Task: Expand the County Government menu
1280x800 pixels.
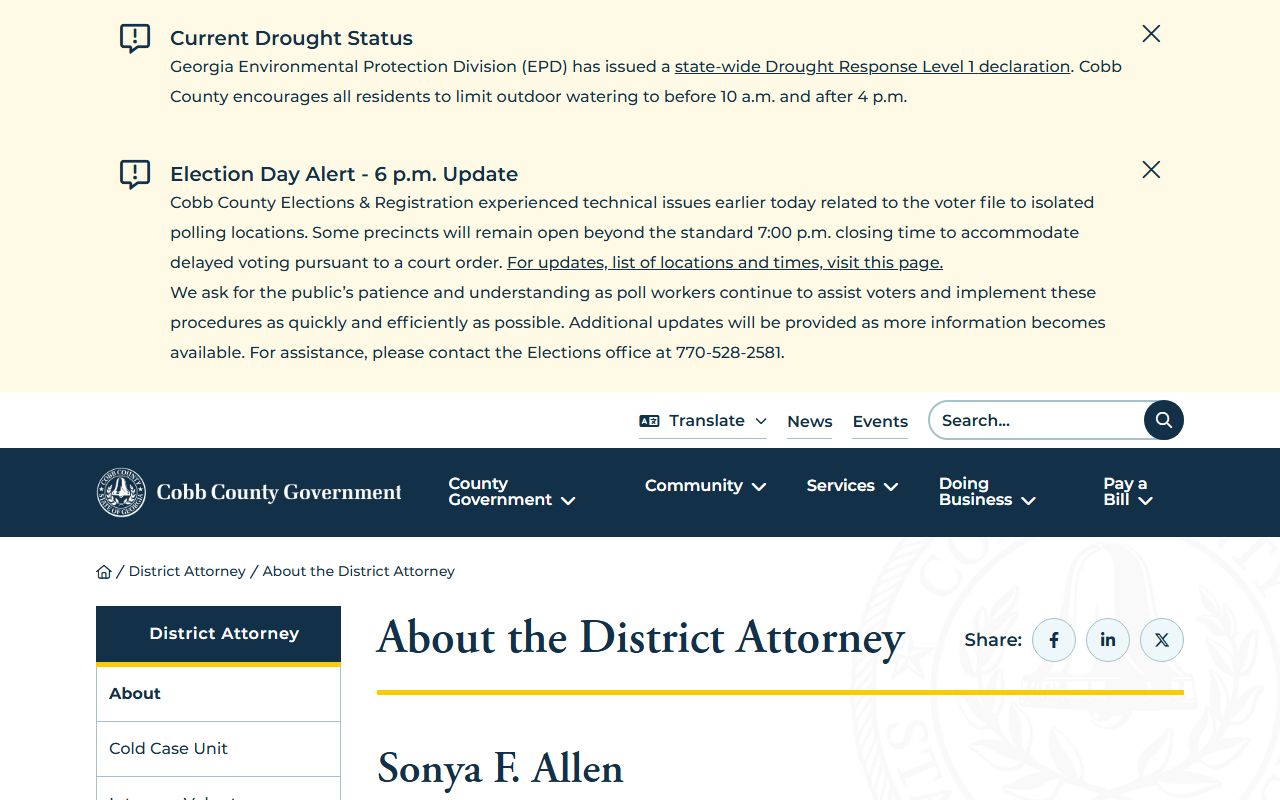Action: click(x=512, y=492)
